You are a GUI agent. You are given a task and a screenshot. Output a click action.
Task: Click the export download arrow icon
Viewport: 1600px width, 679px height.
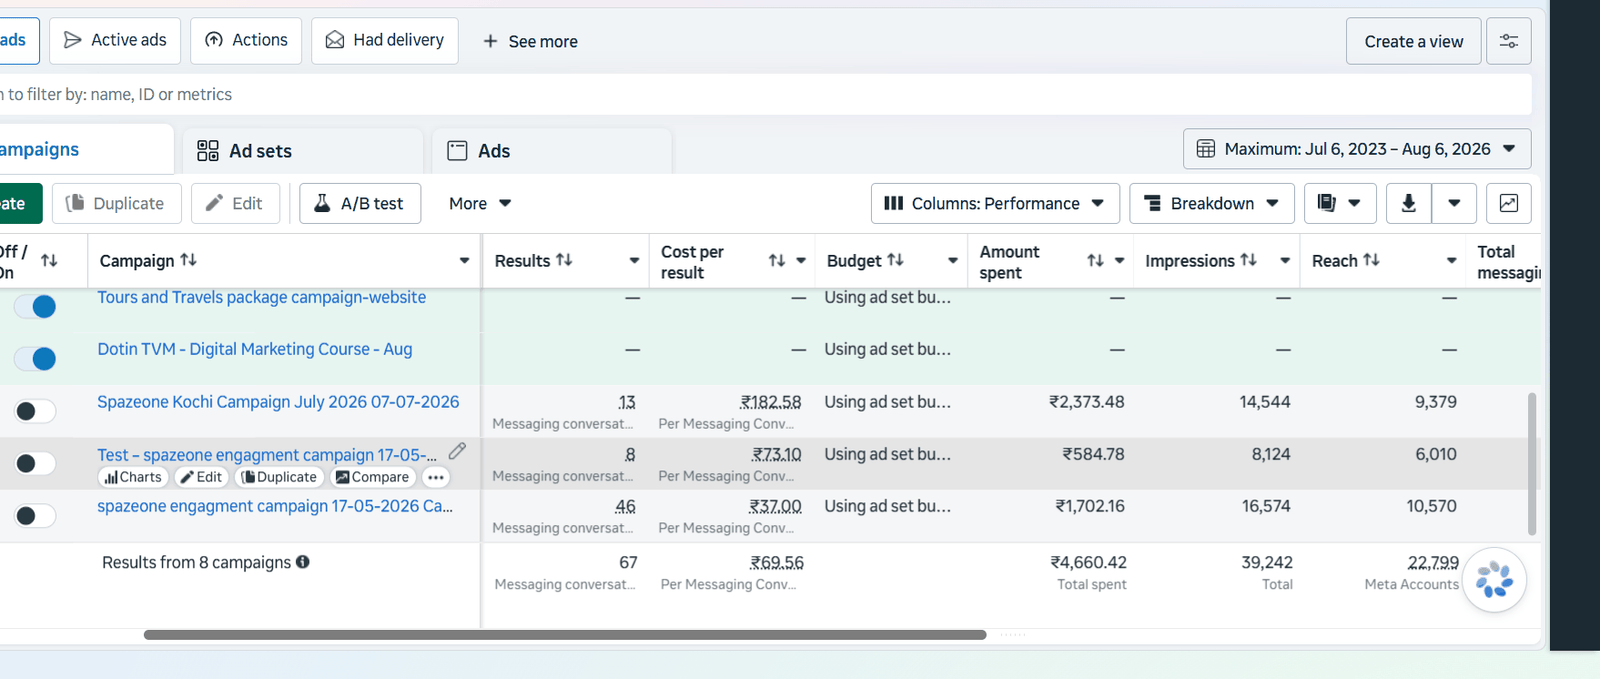point(1408,203)
